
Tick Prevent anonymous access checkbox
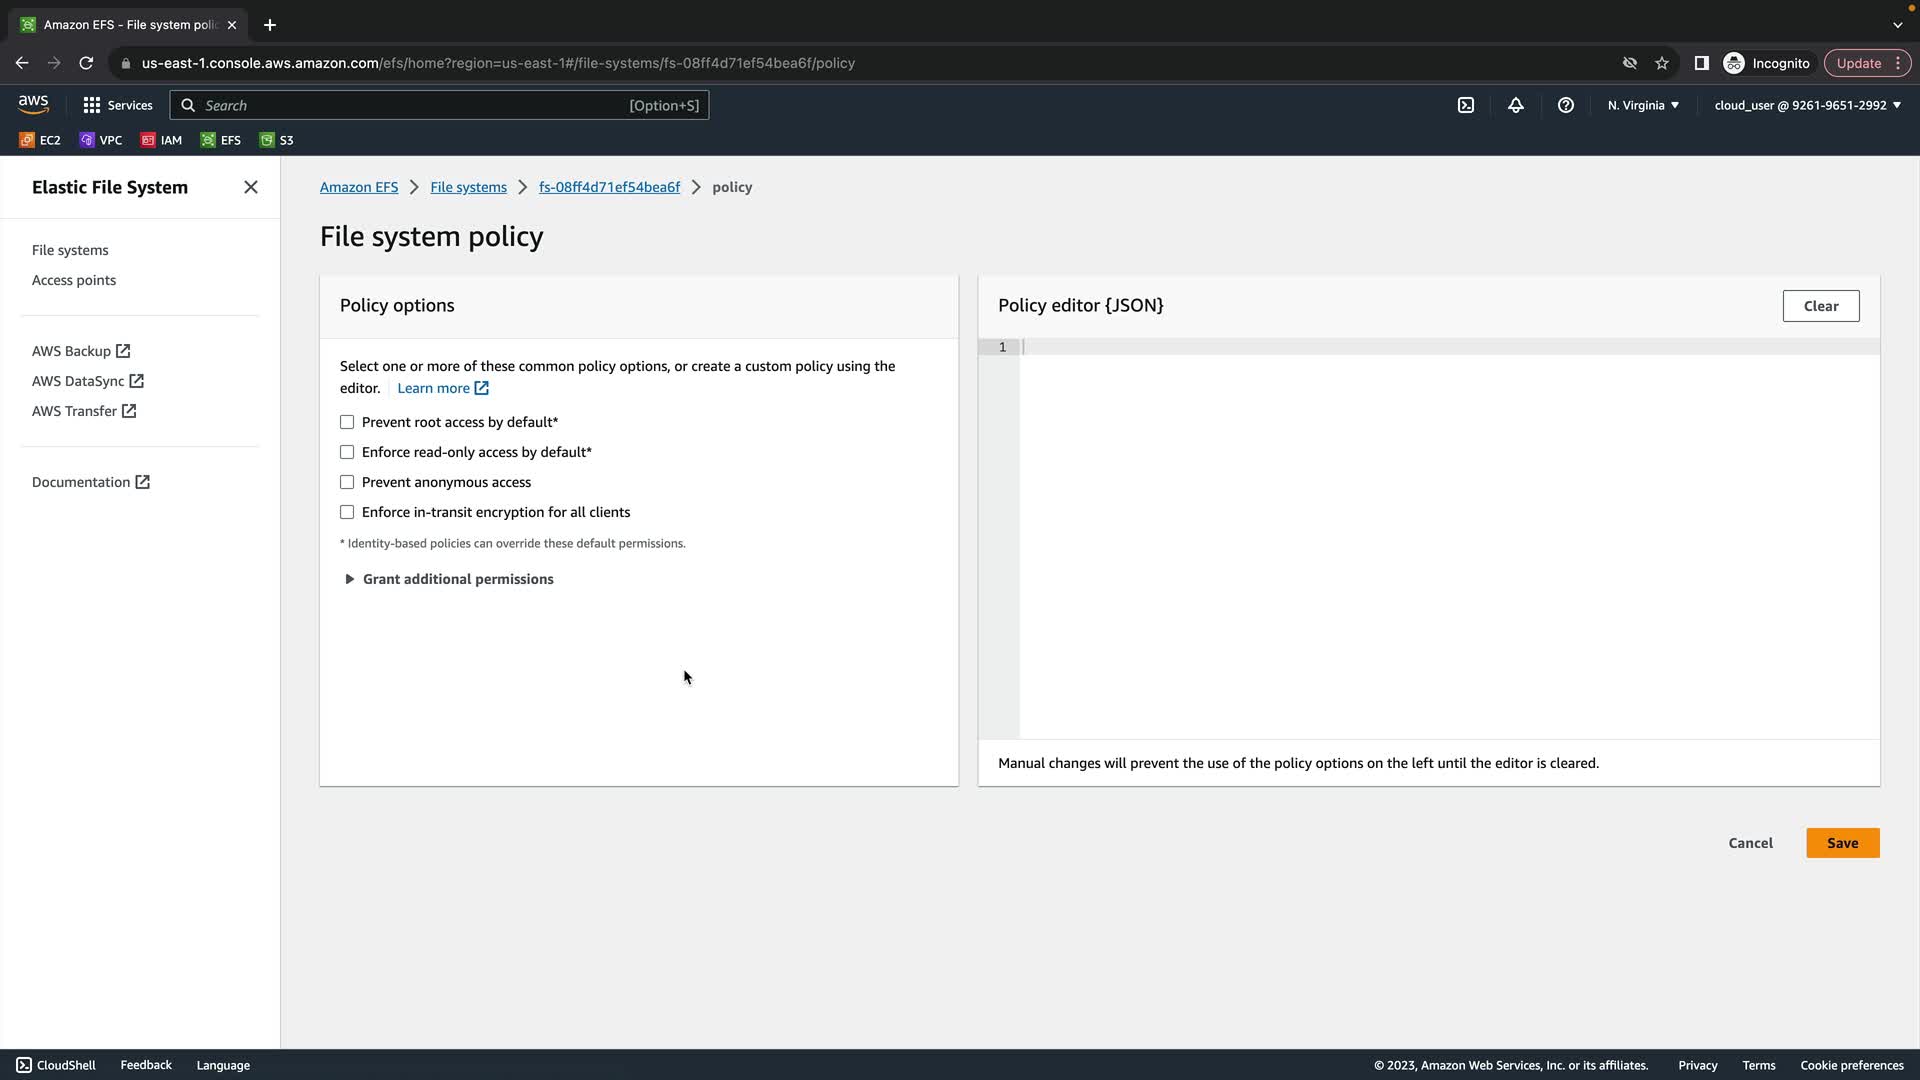[x=347, y=482]
